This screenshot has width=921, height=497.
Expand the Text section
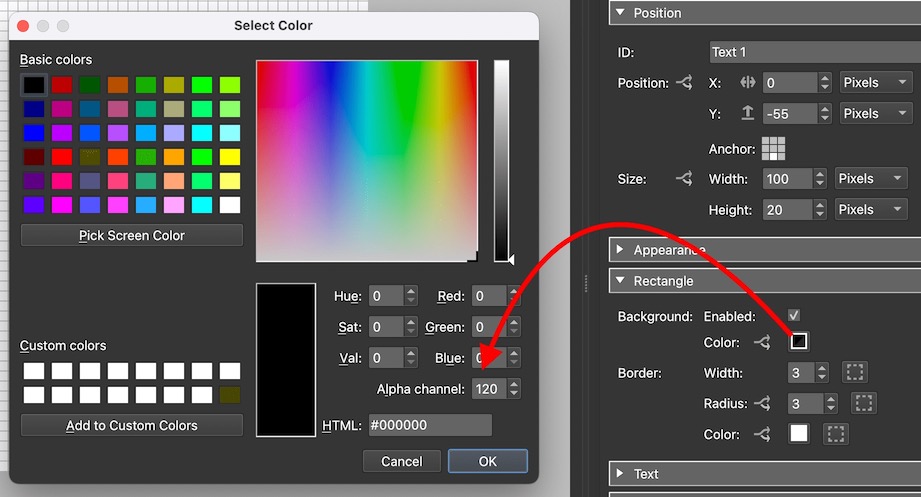(x=621, y=474)
